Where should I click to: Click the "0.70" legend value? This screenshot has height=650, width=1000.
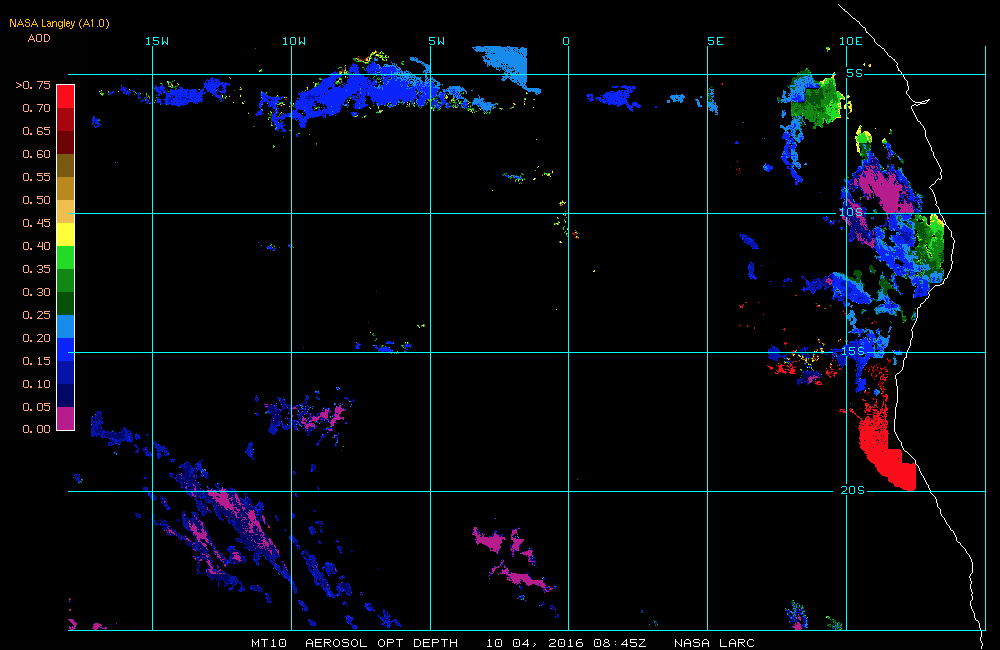(36, 108)
